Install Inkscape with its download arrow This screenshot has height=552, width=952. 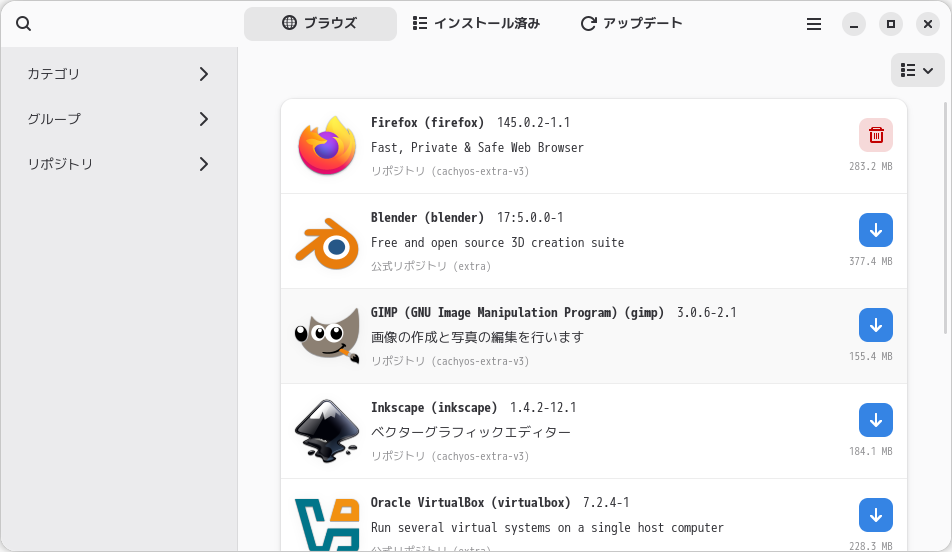coord(876,420)
